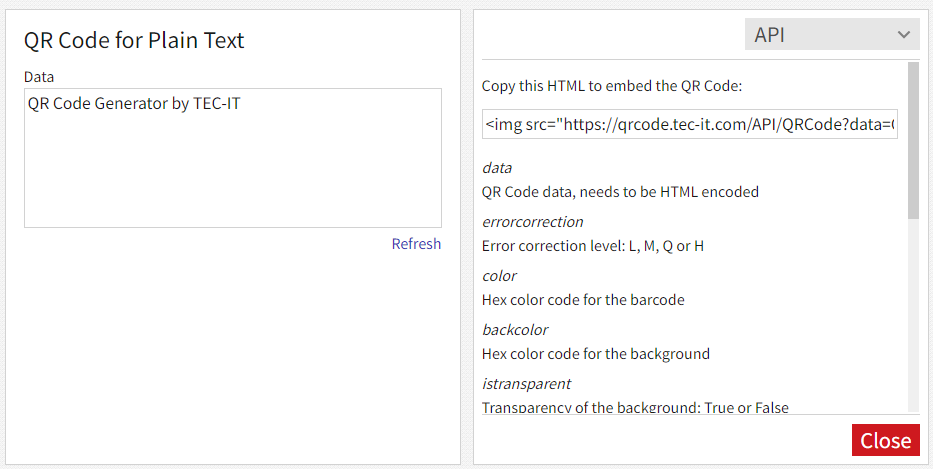Click the 'QR Code for Plain Text' heading

click(x=134, y=40)
